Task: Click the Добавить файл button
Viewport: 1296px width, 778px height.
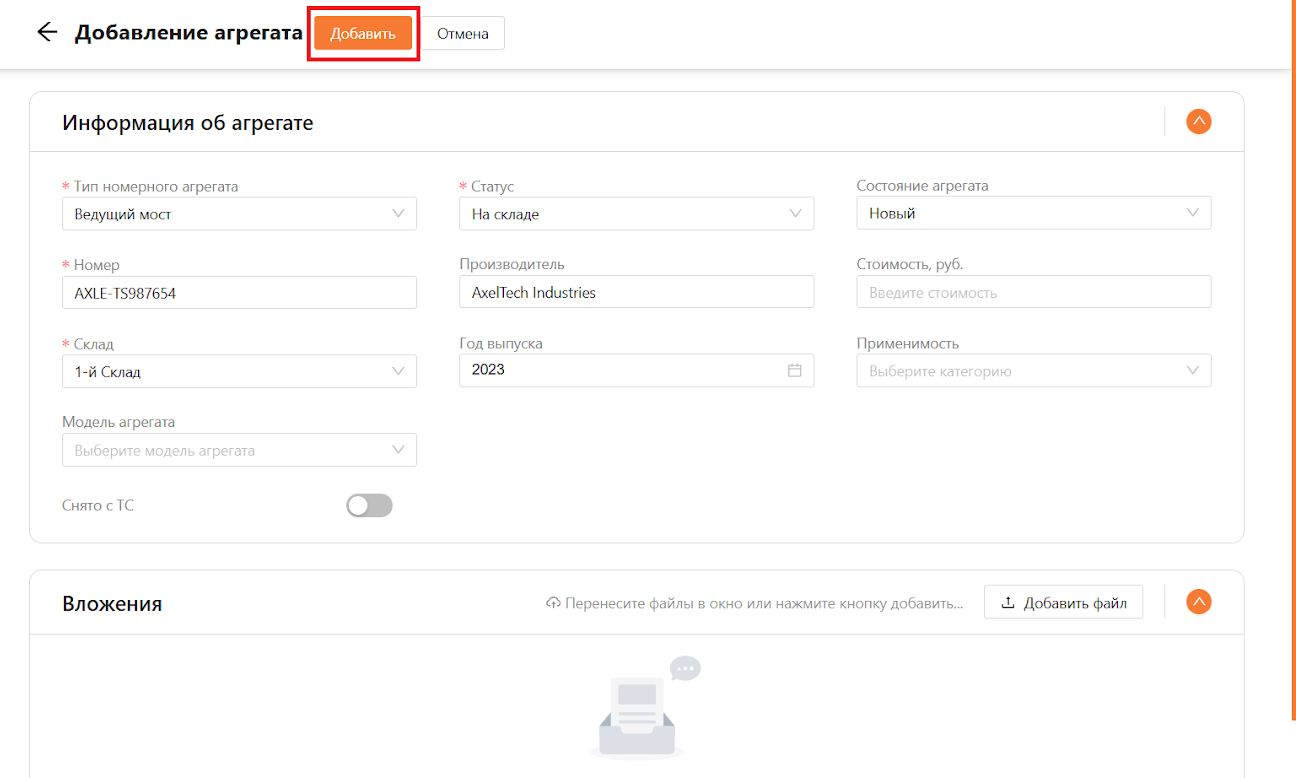Action: click(1063, 603)
